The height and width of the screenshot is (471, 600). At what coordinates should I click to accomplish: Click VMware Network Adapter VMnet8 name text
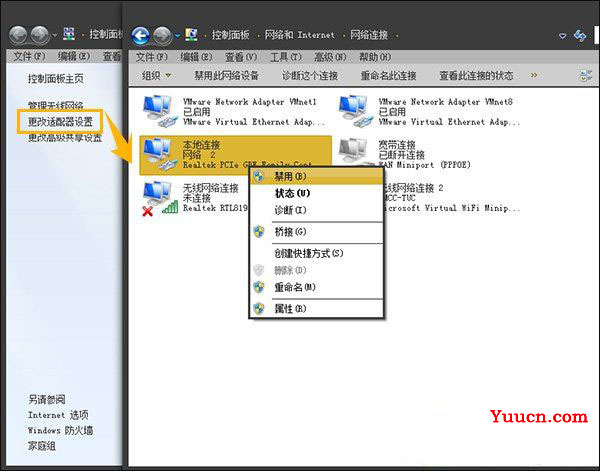click(x=445, y=102)
